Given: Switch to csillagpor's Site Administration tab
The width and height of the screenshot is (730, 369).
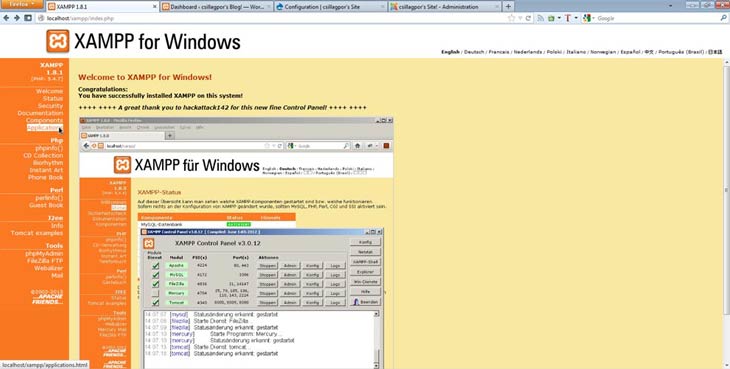Looking at the screenshot, I should (x=444, y=7).
